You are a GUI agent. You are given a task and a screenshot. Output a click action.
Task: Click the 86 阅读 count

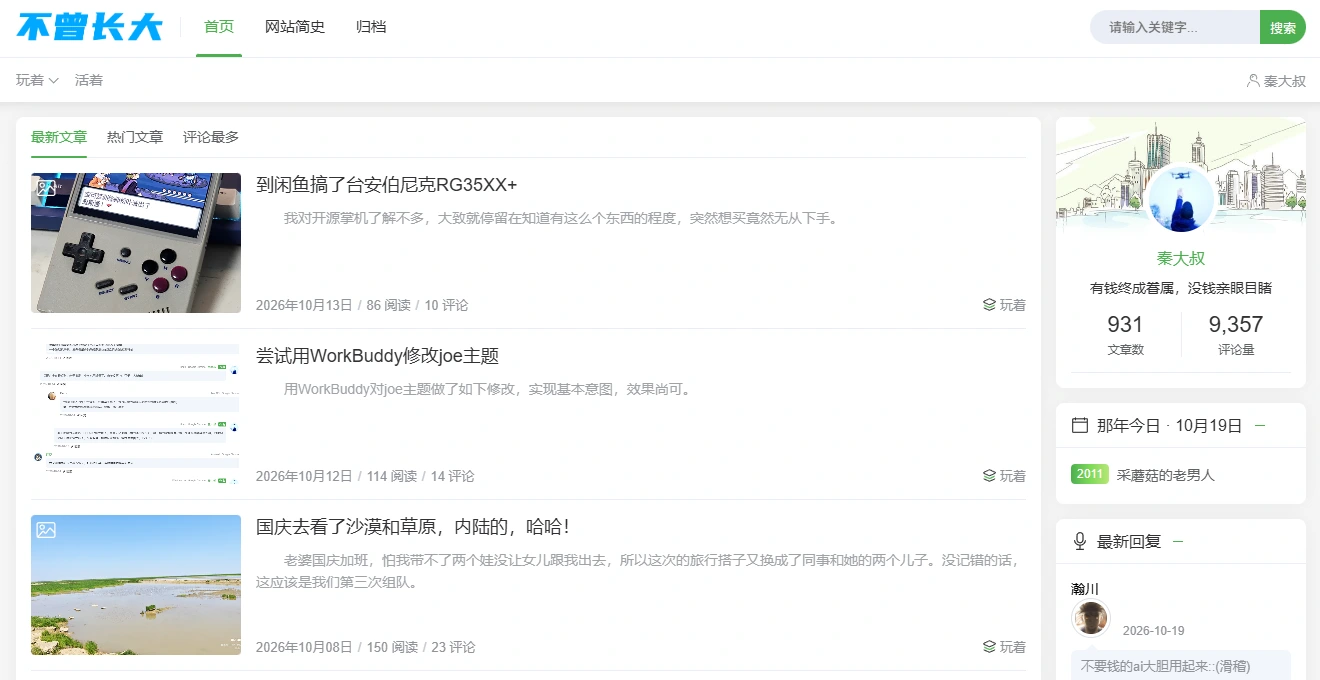pos(388,305)
